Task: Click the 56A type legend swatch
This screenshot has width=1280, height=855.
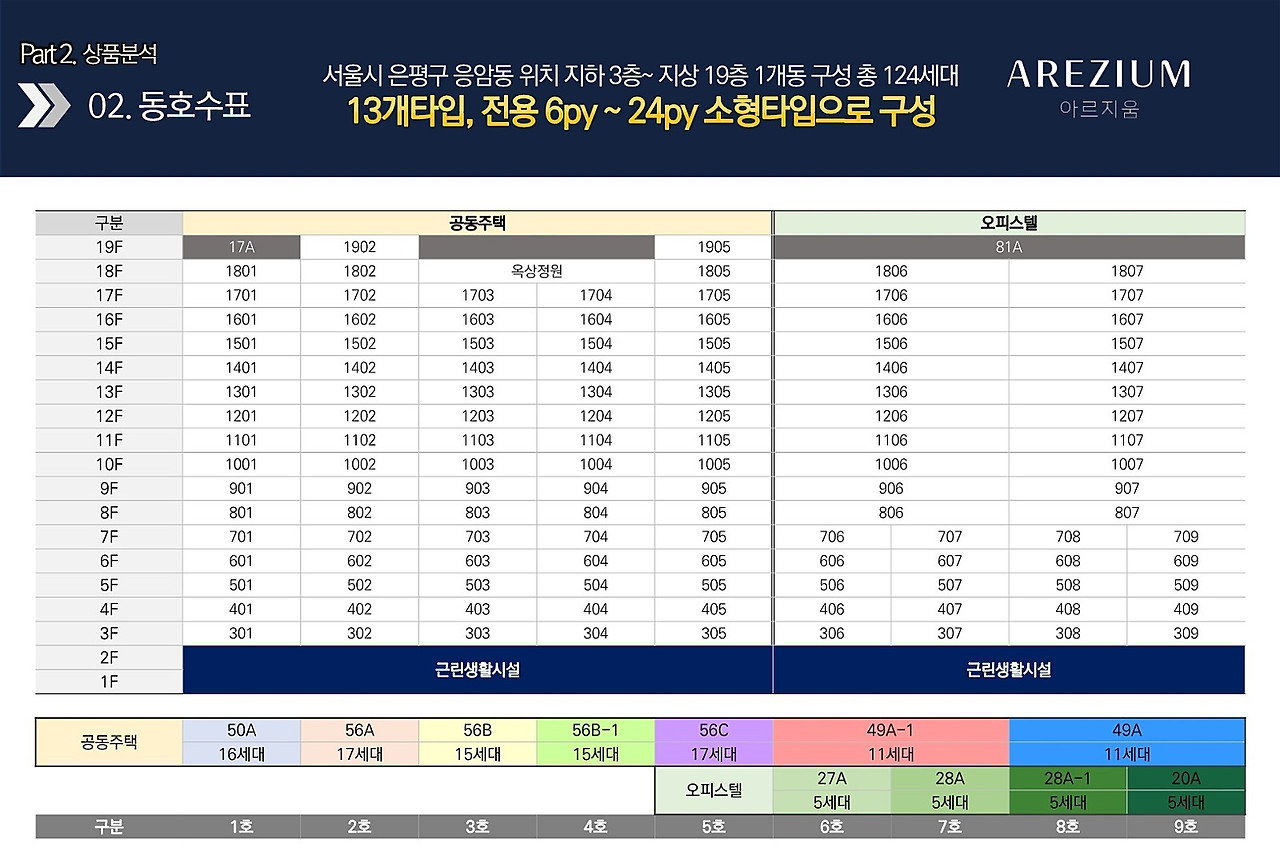Action: pos(359,731)
